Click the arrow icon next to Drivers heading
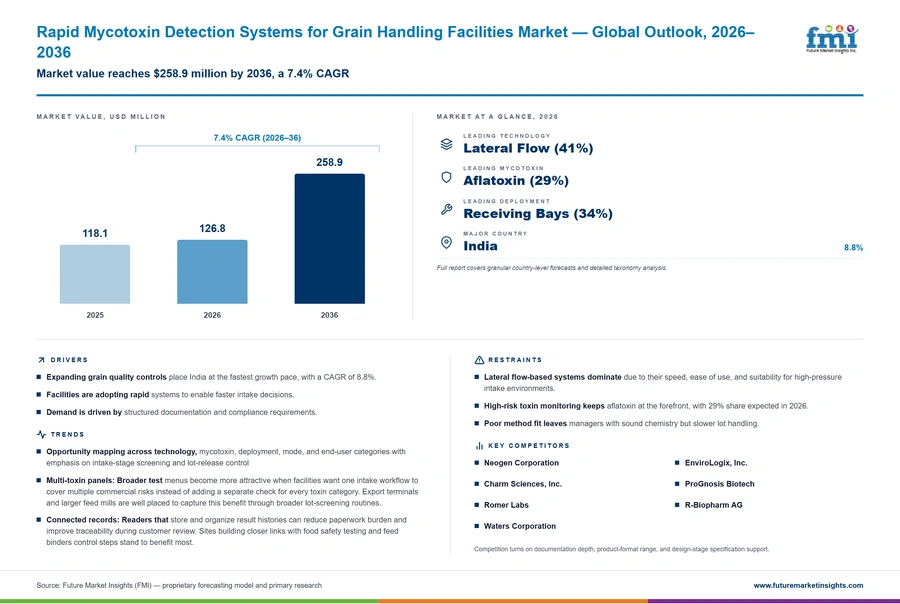The width and height of the screenshot is (900, 604). pos(41,360)
